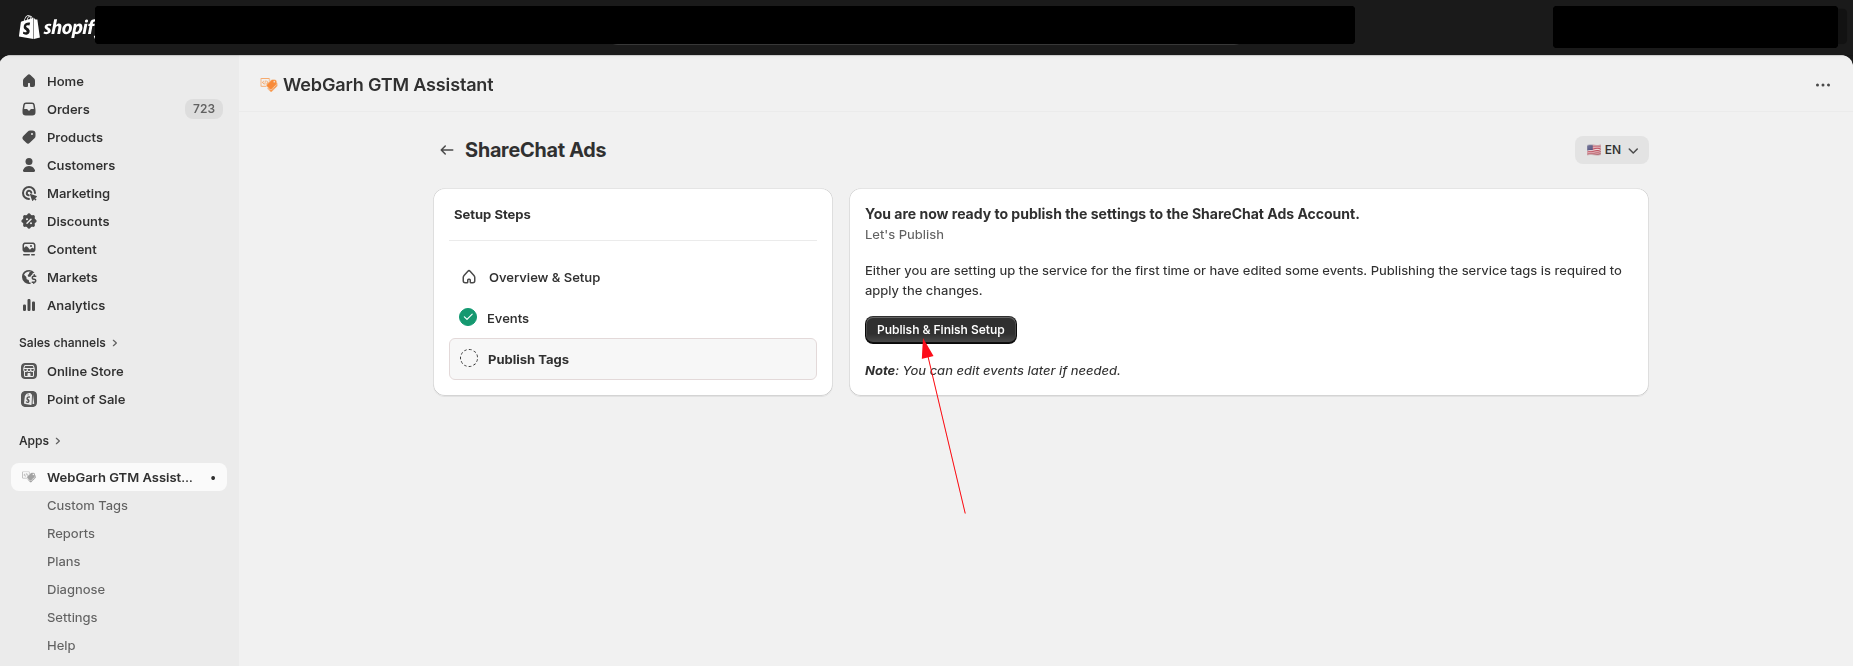Open Settings submenu link
The width and height of the screenshot is (1853, 666).
pyautogui.click(x=72, y=618)
